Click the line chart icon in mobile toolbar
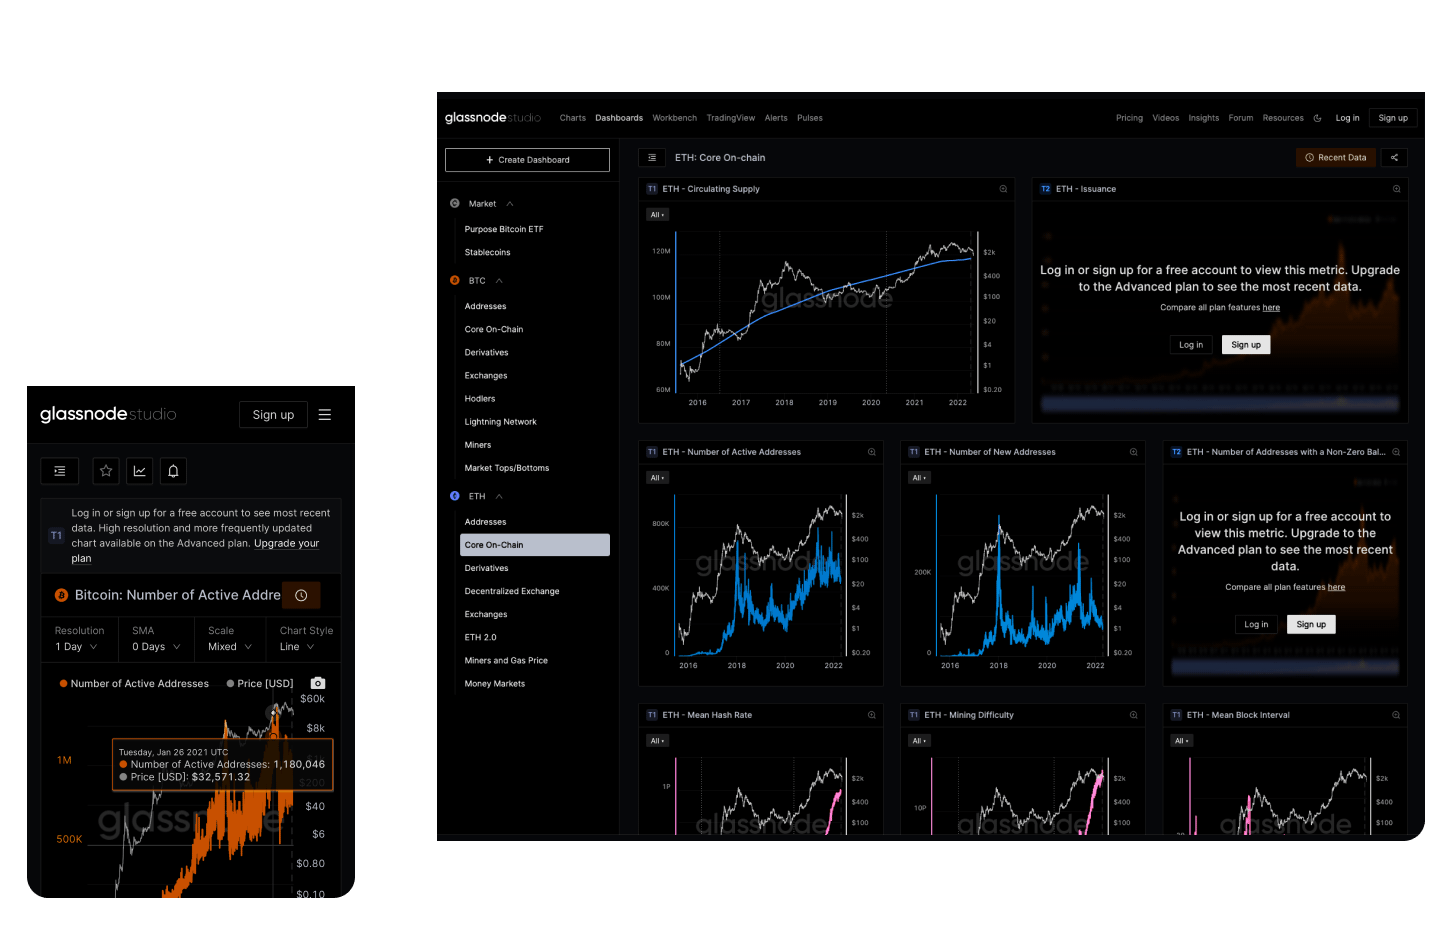Viewport: 1450px width, 925px height. tap(140, 471)
